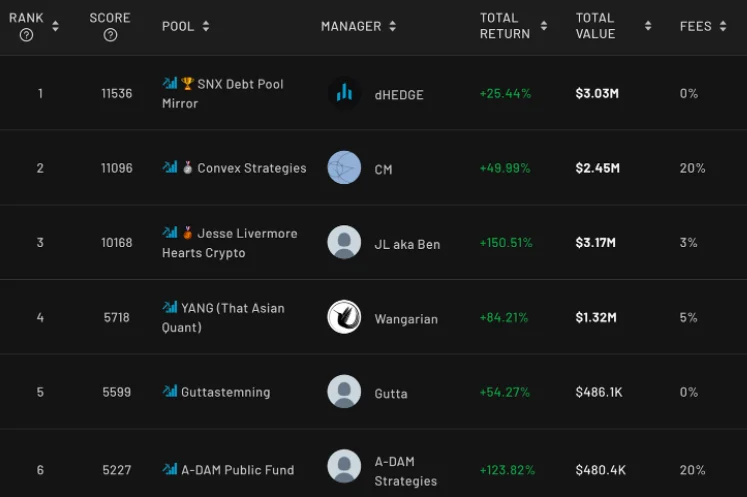Screen dimensions: 747x497
Task: Open the A-DAM Public Fund pool
Action: tap(238, 470)
